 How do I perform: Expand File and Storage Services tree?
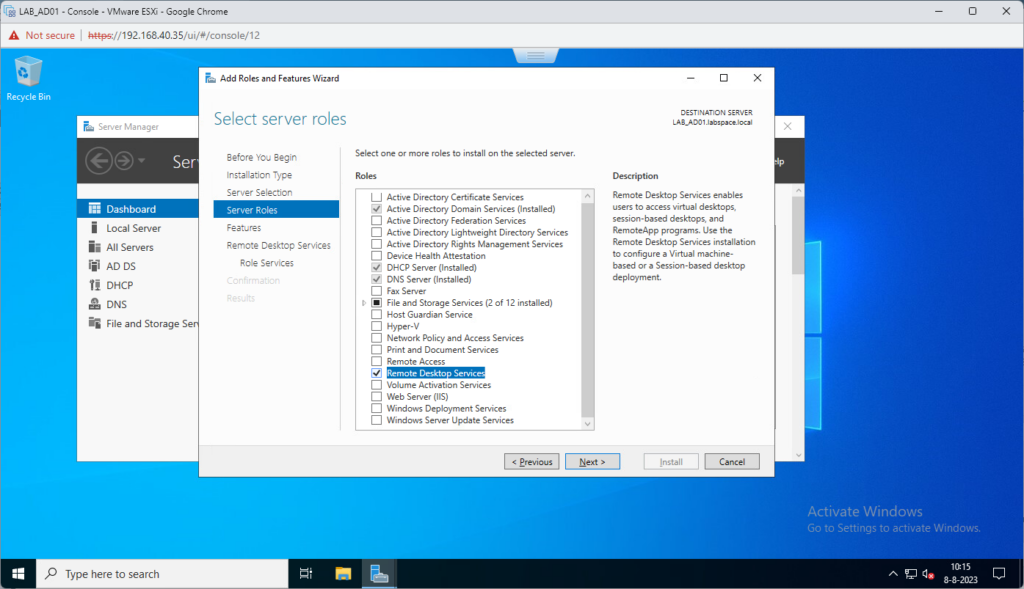coord(364,303)
